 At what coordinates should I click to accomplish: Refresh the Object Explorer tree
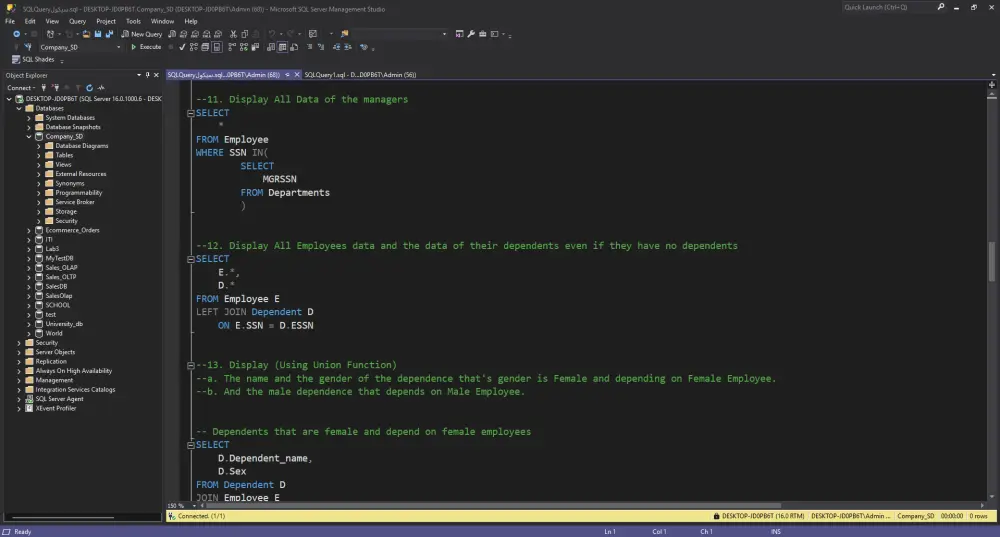tap(89, 87)
